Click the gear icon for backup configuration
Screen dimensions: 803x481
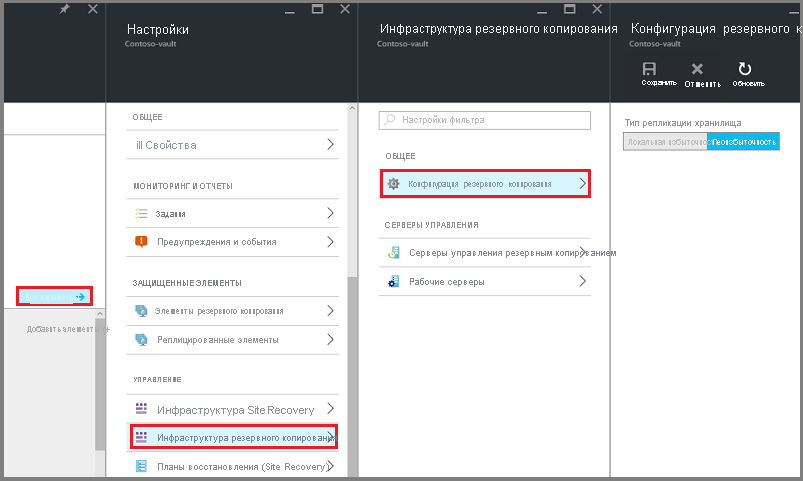(393, 183)
